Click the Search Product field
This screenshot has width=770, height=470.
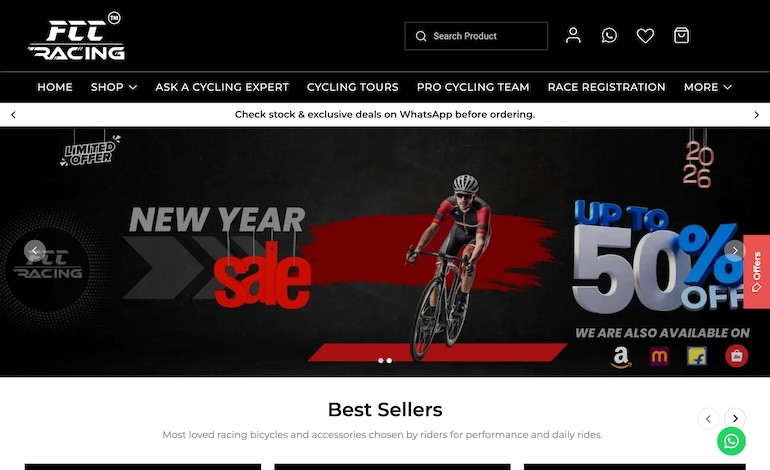click(x=476, y=36)
